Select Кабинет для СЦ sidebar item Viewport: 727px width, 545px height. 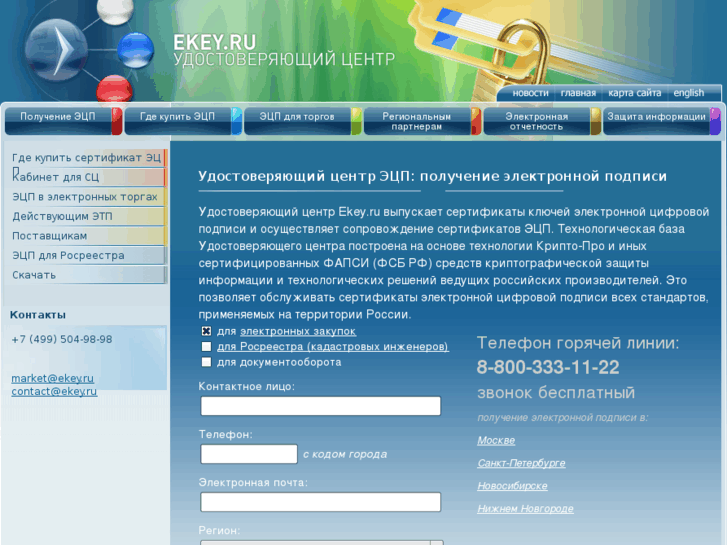click(x=86, y=177)
